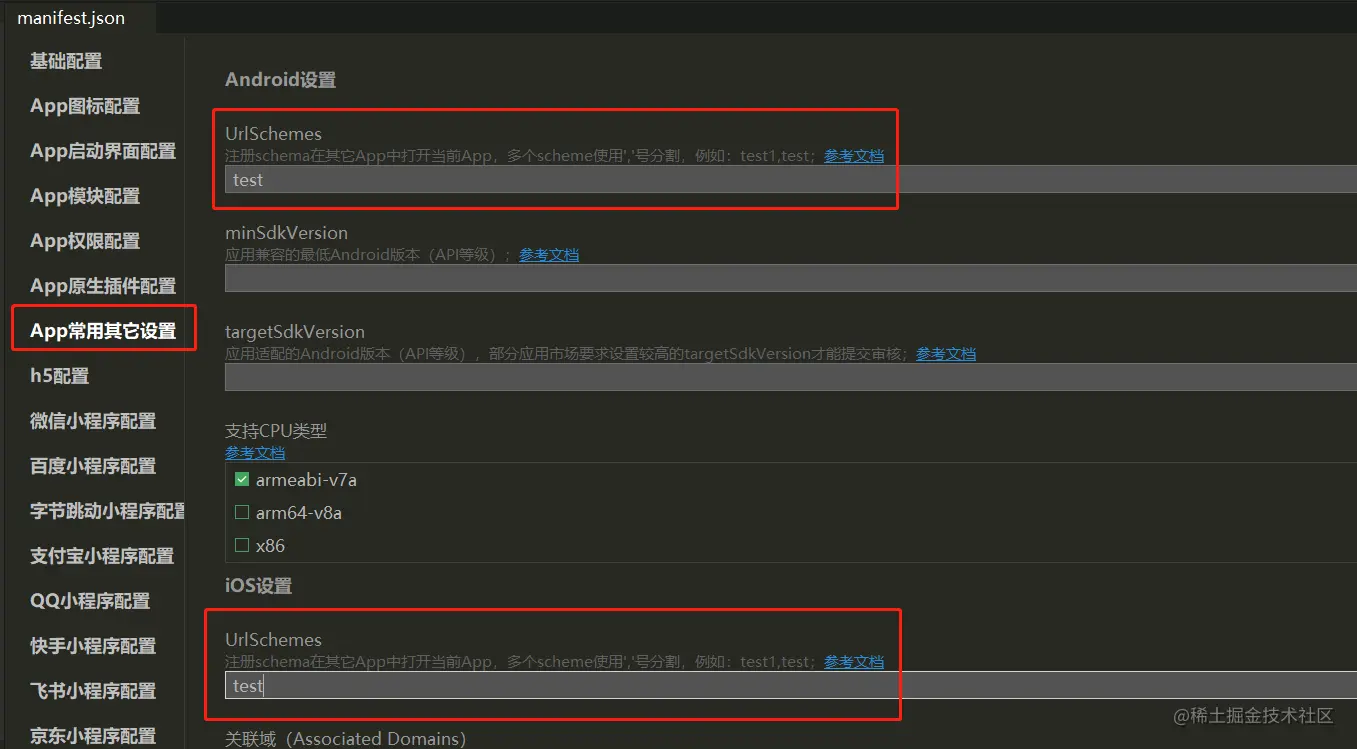The width and height of the screenshot is (1357, 749).
Task: Open App原生插件配置 section
Action: (103, 286)
